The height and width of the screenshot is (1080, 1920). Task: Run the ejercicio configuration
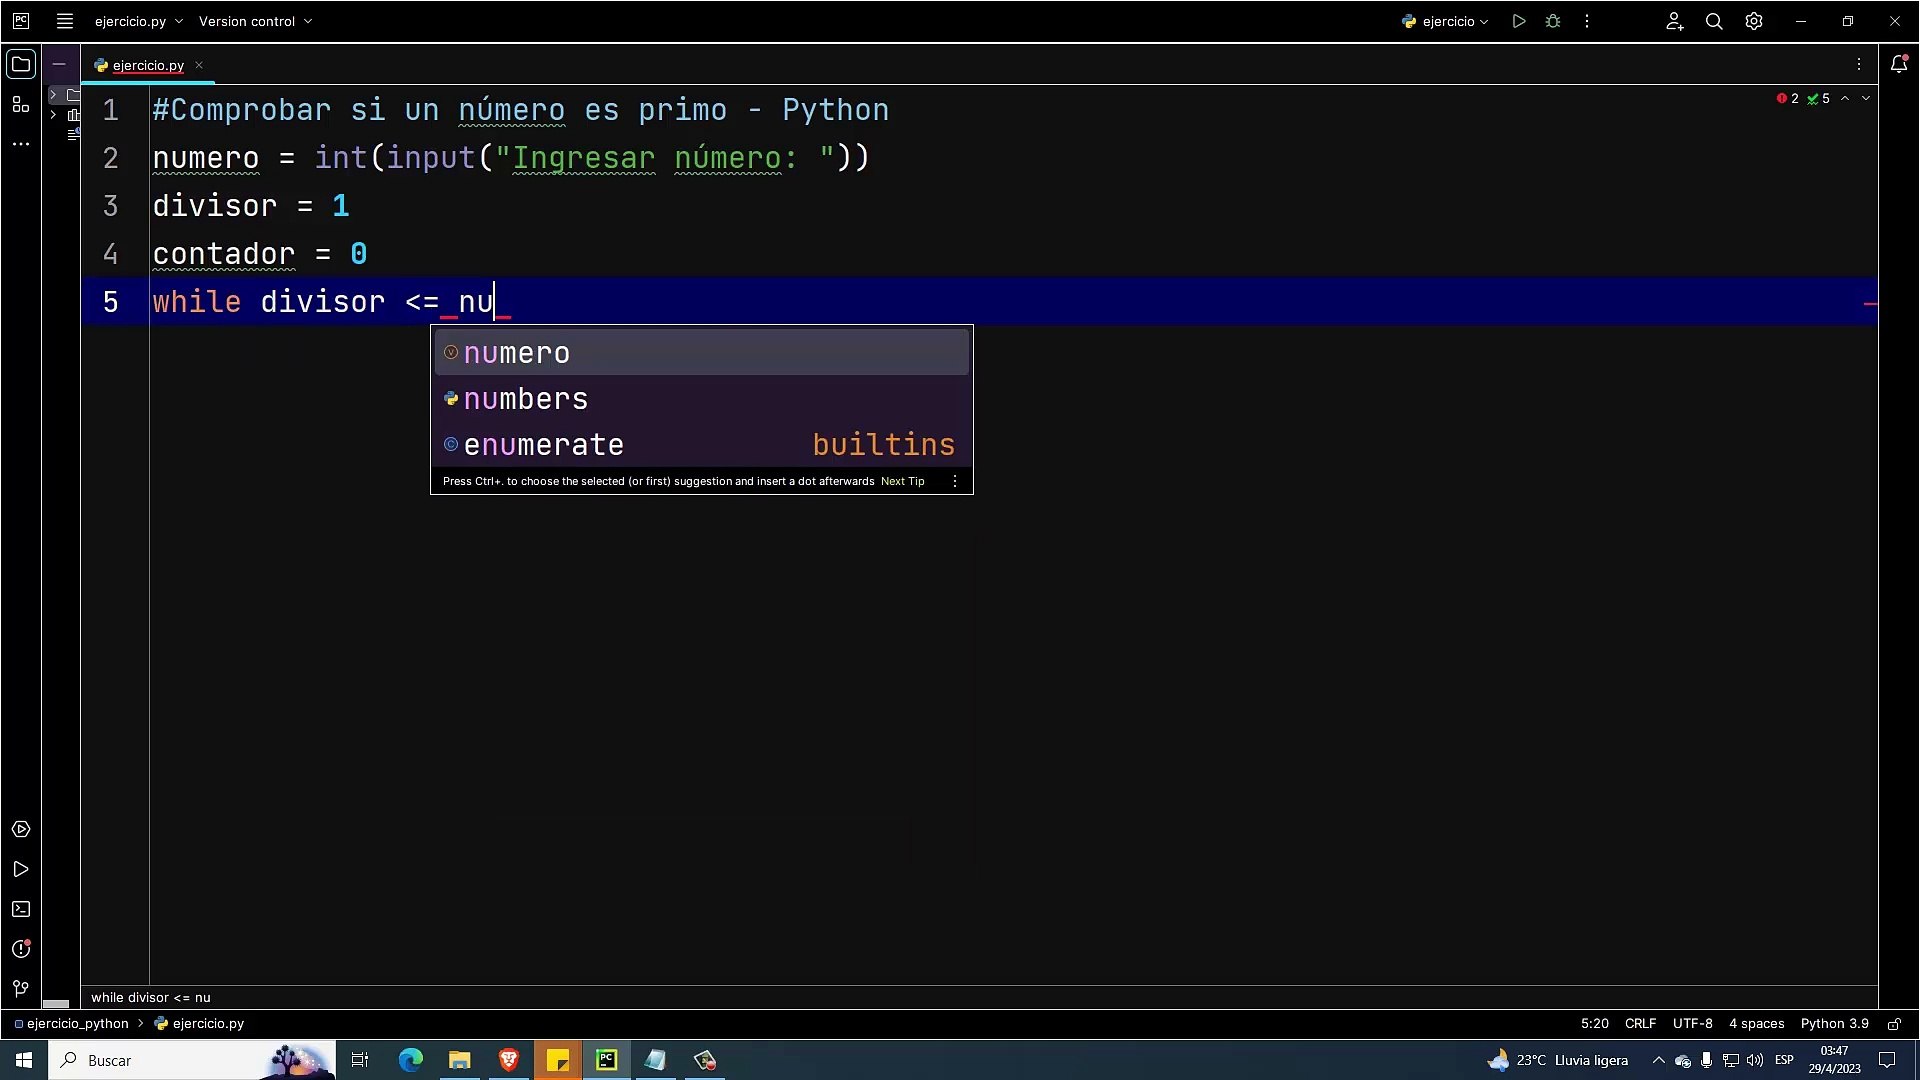pos(1519,21)
